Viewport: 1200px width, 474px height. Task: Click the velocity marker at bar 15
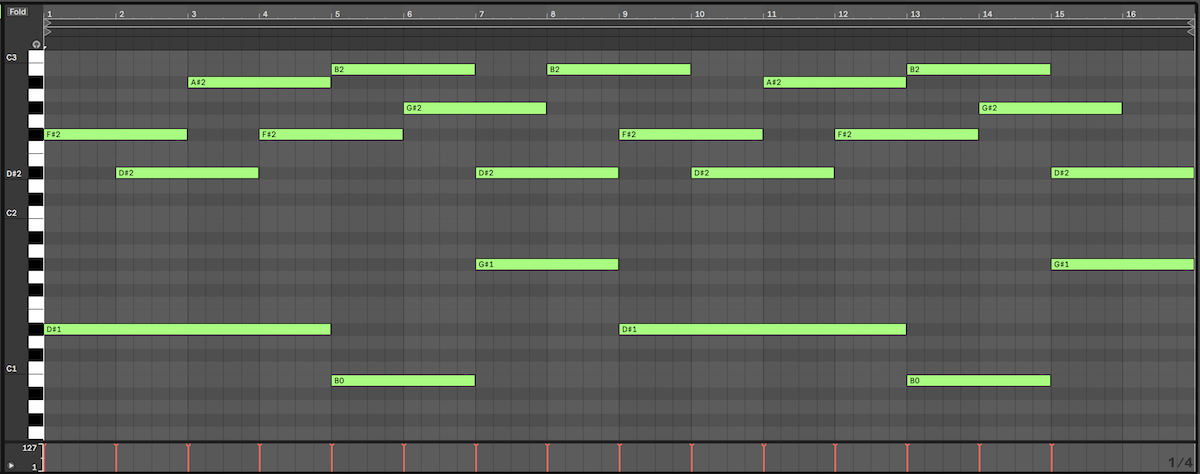pos(1052,457)
